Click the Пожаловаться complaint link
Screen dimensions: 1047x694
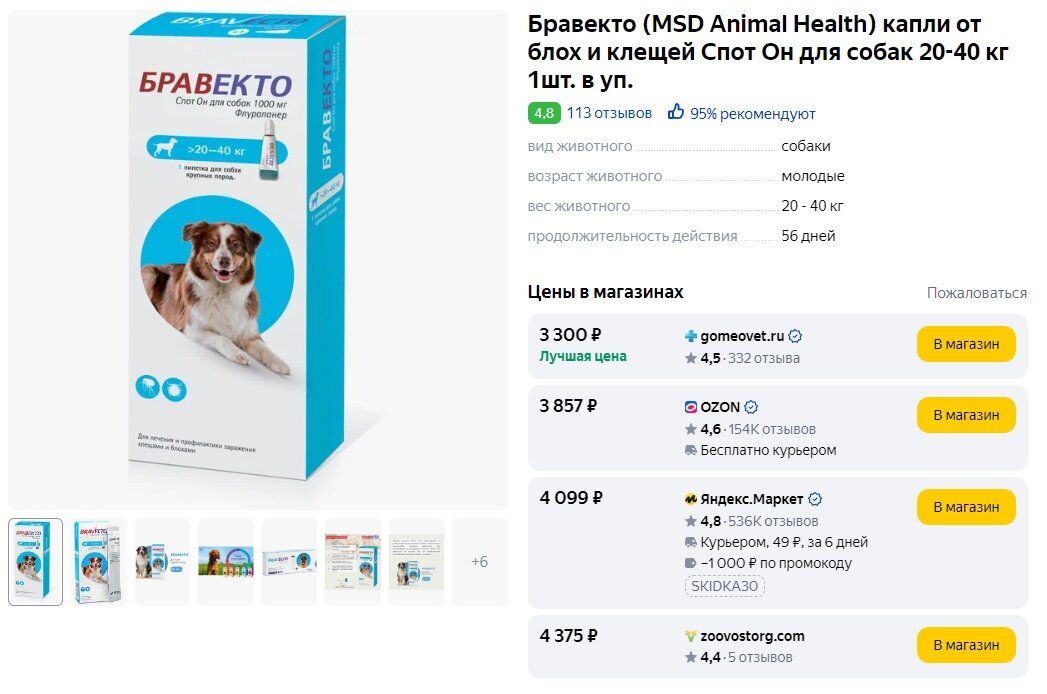point(976,293)
